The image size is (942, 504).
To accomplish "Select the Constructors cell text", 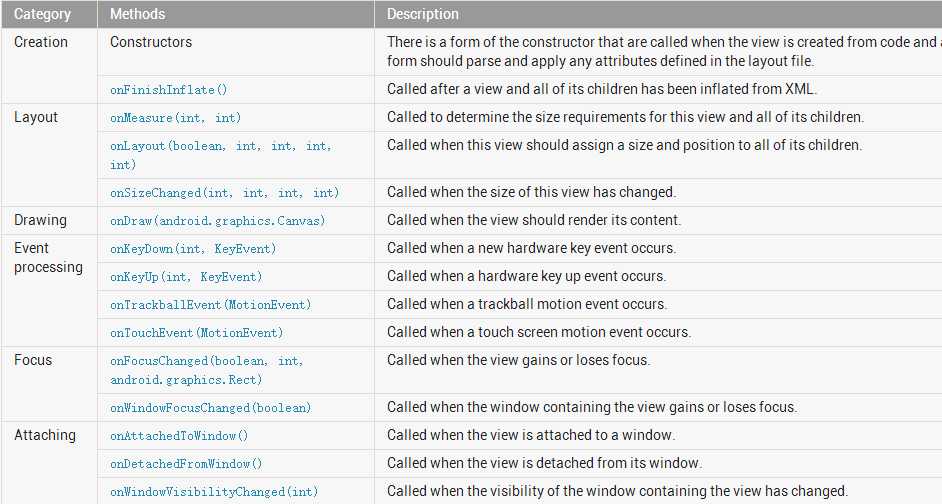I will click(151, 42).
